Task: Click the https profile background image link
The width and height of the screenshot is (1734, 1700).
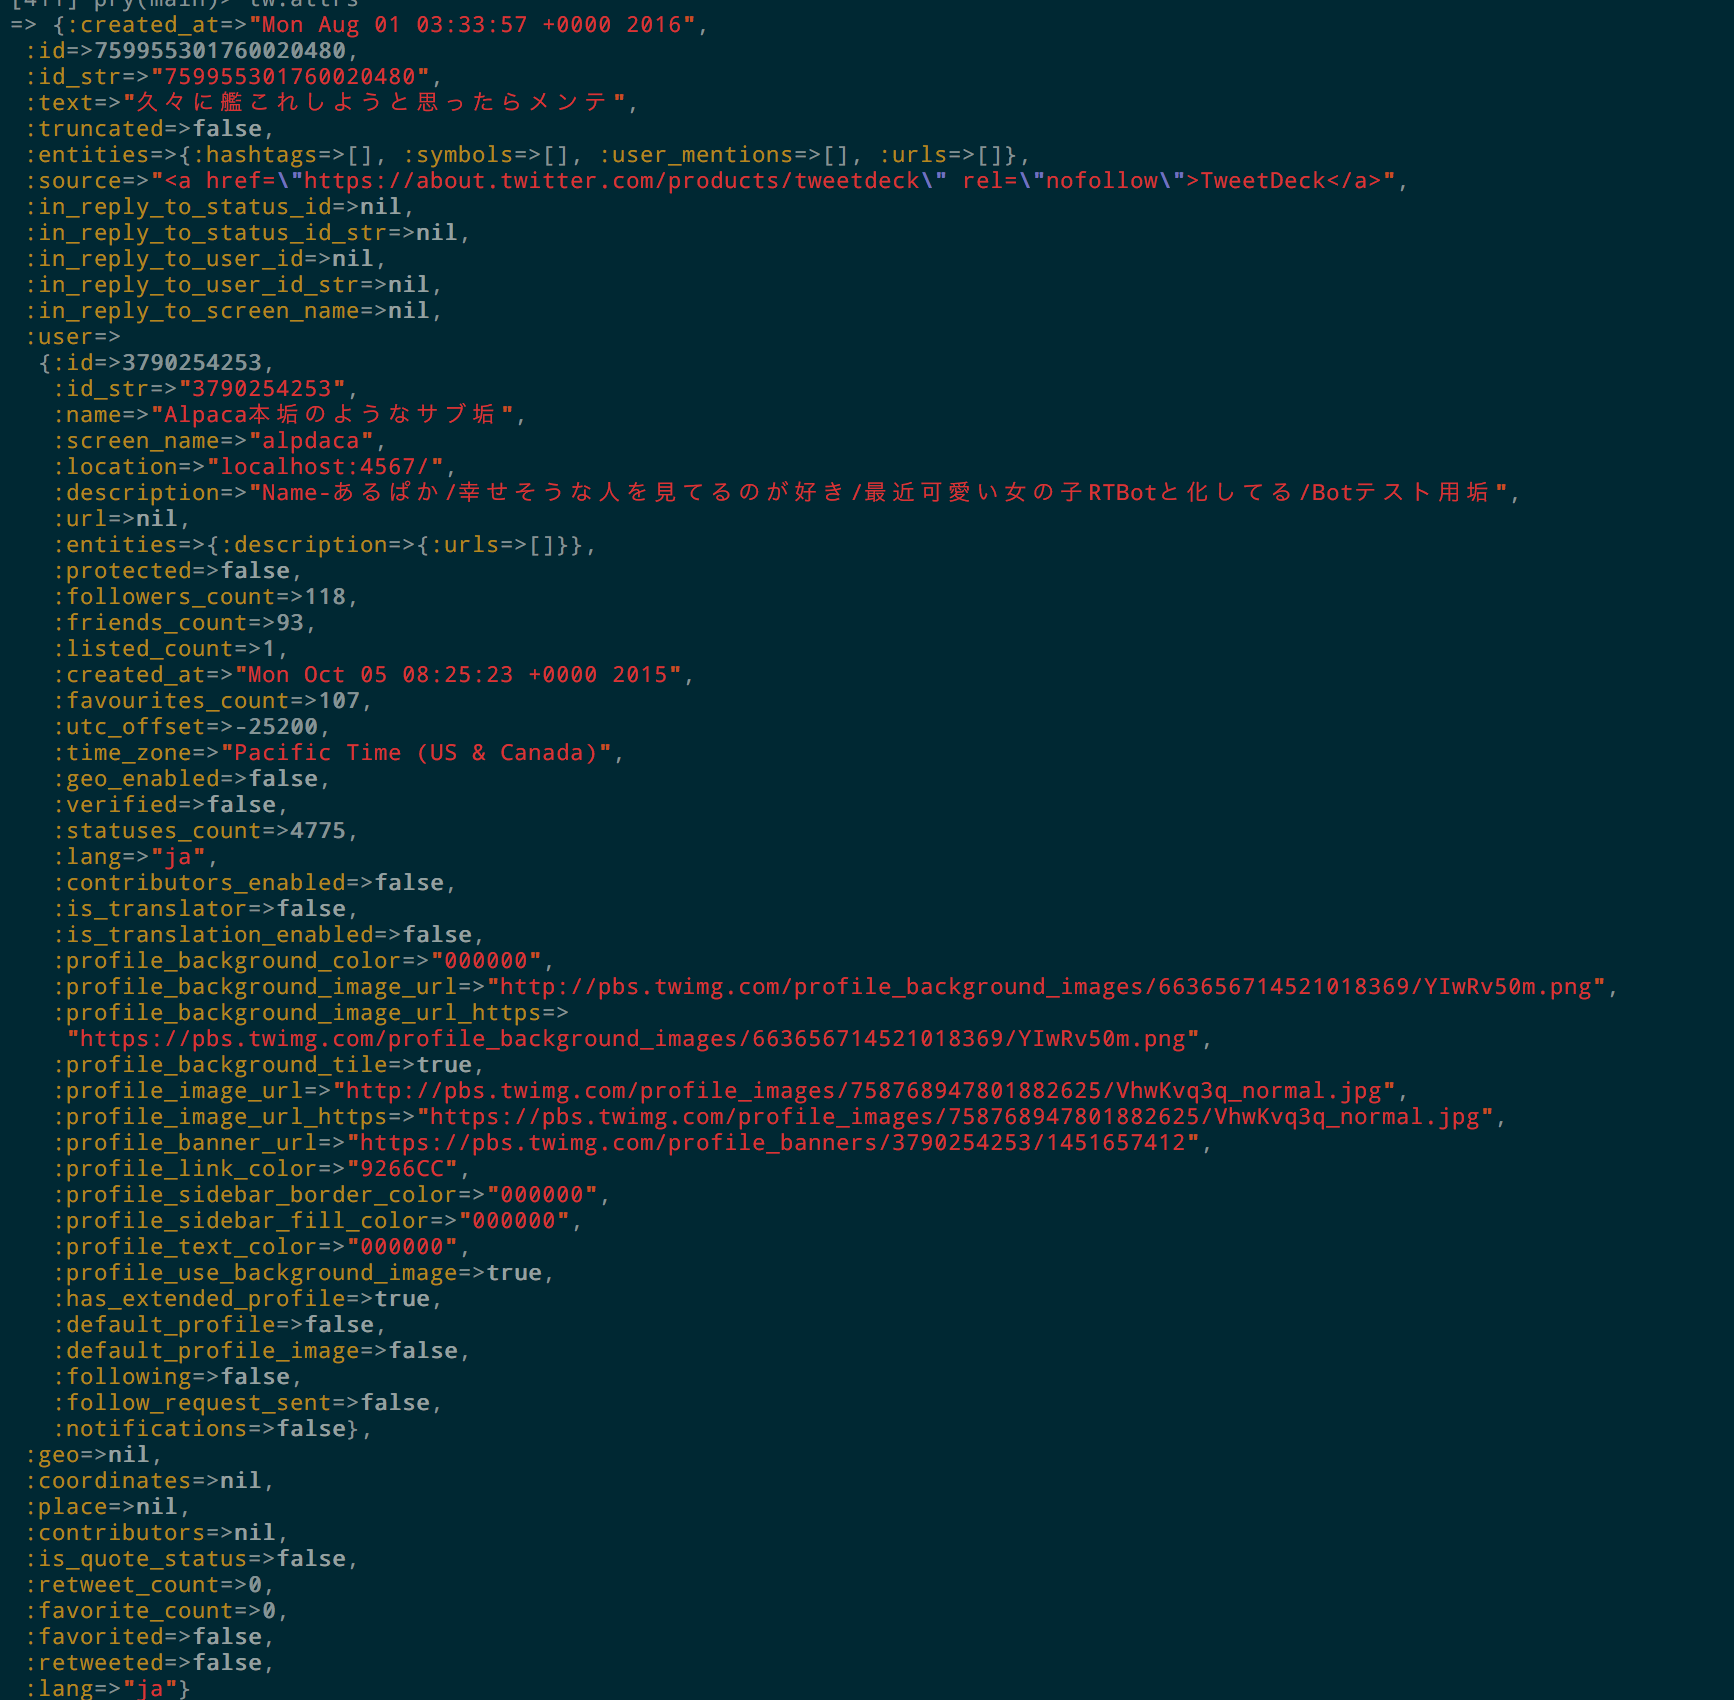Action: (x=640, y=1038)
